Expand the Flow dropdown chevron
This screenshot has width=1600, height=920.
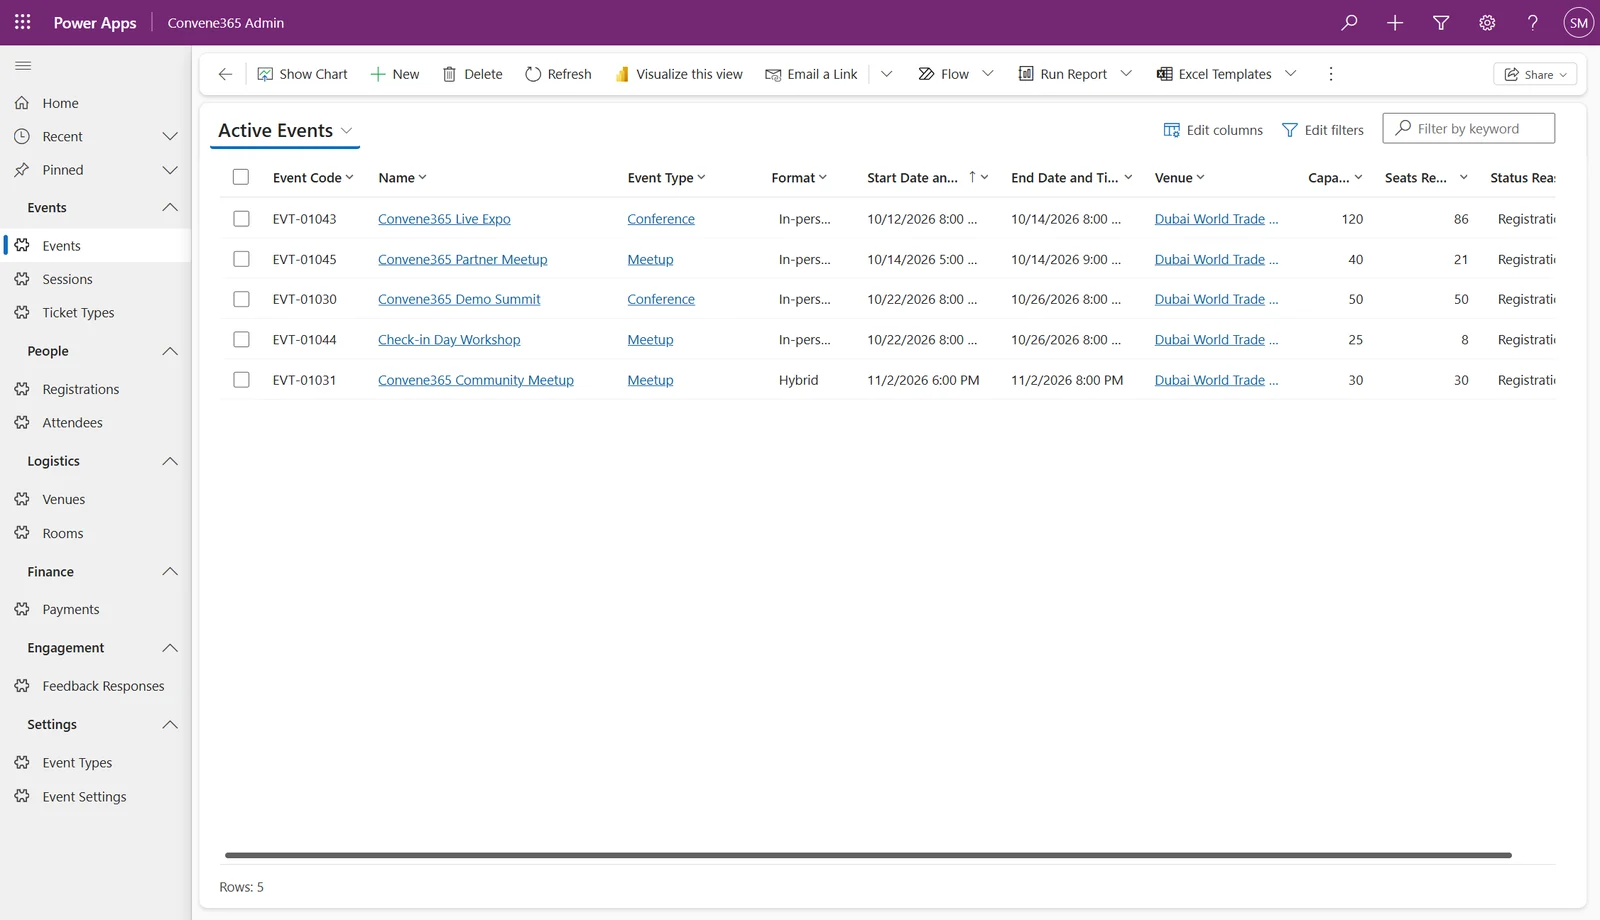[988, 74]
